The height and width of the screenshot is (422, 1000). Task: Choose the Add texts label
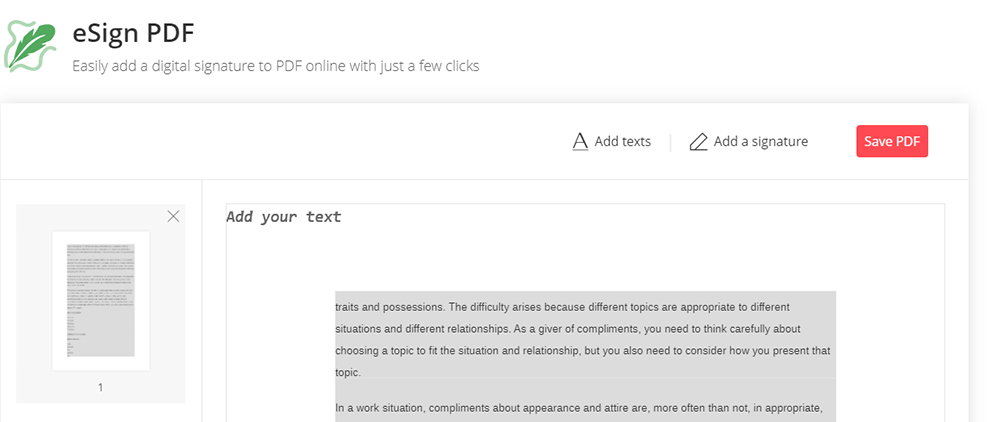tap(622, 142)
